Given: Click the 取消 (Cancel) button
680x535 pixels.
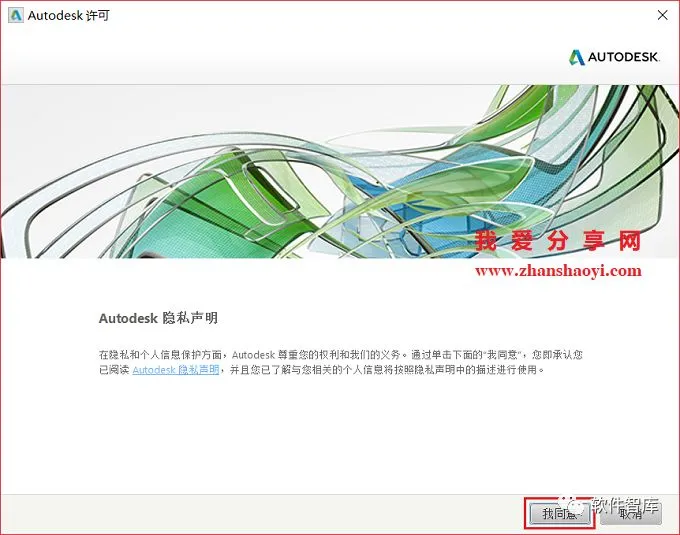Looking at the screenshot, I should pyautogui.click(x=631, y=513).
